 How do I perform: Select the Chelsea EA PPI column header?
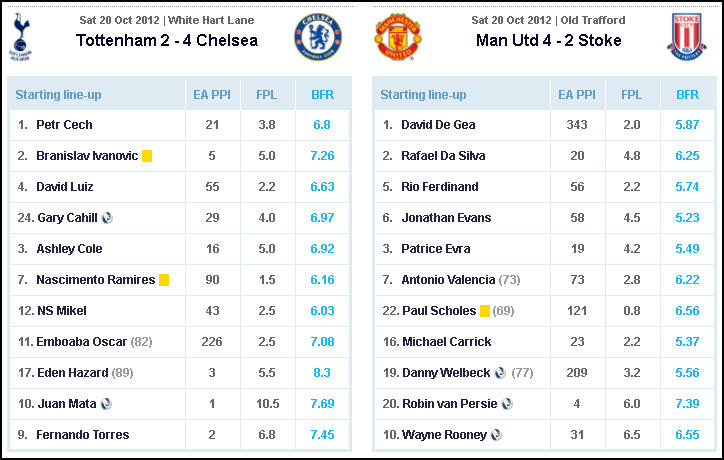click(x=212, y=95)
